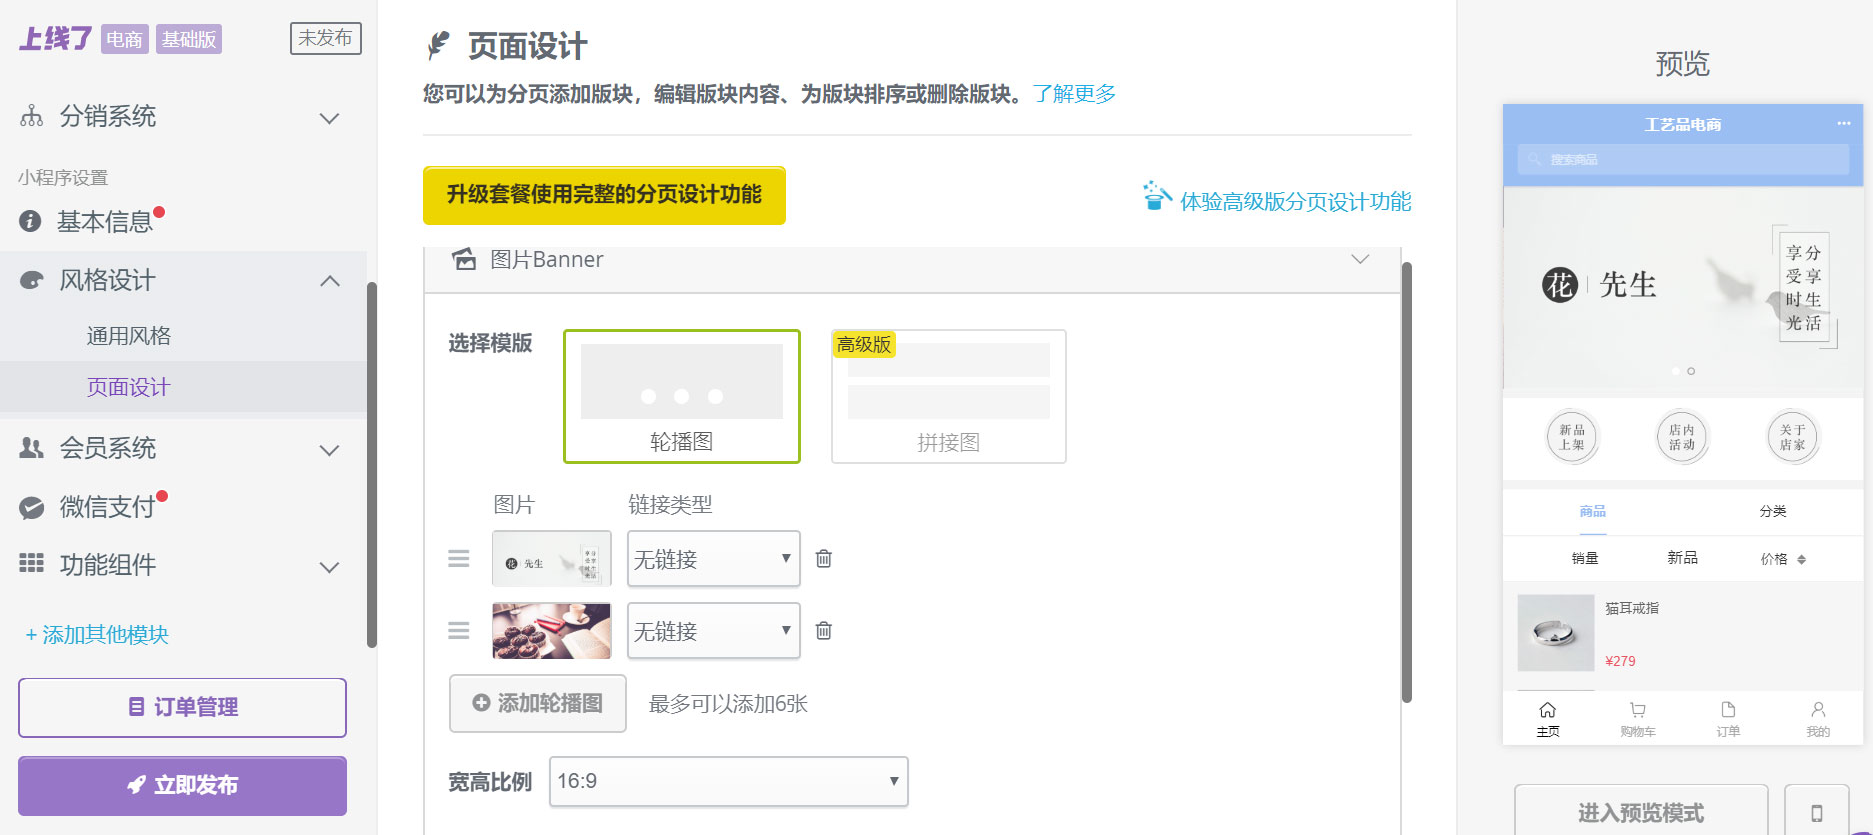The image size is (1873, 835).
Task: Click the page design panel scrollbar
Action: [1406, 482]
